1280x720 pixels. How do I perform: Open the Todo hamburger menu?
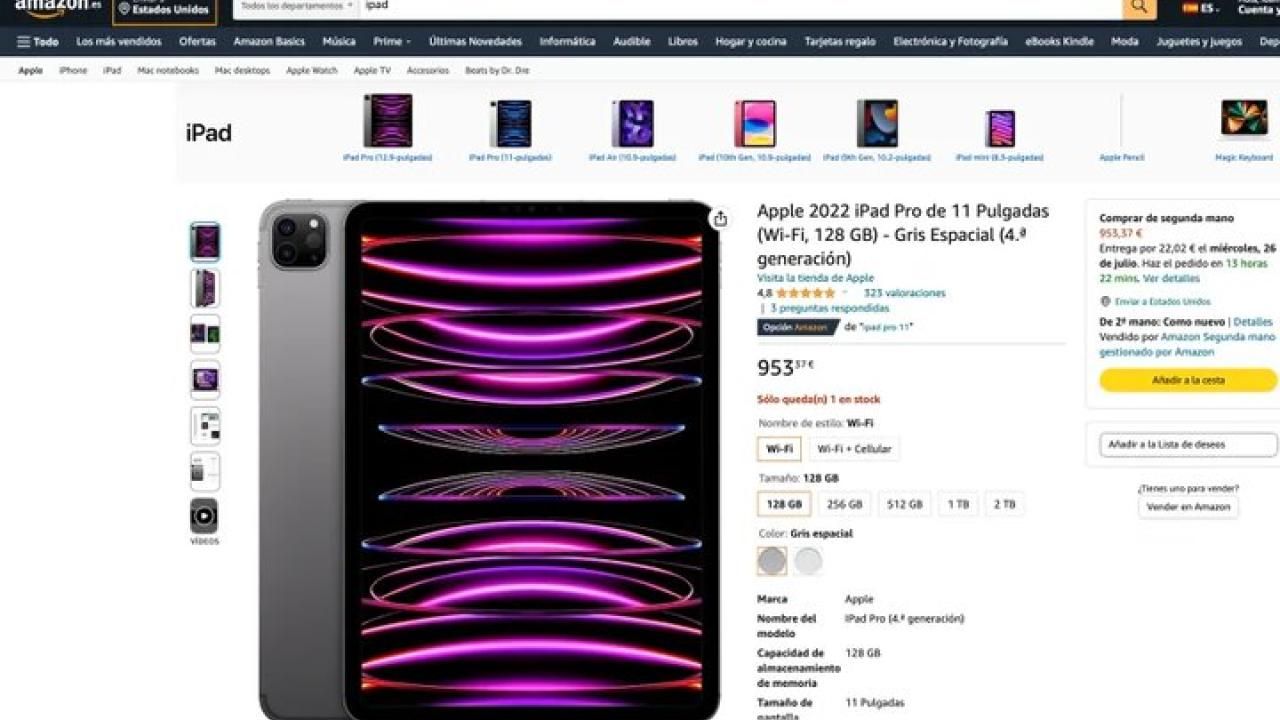click(x=37, y=42)
